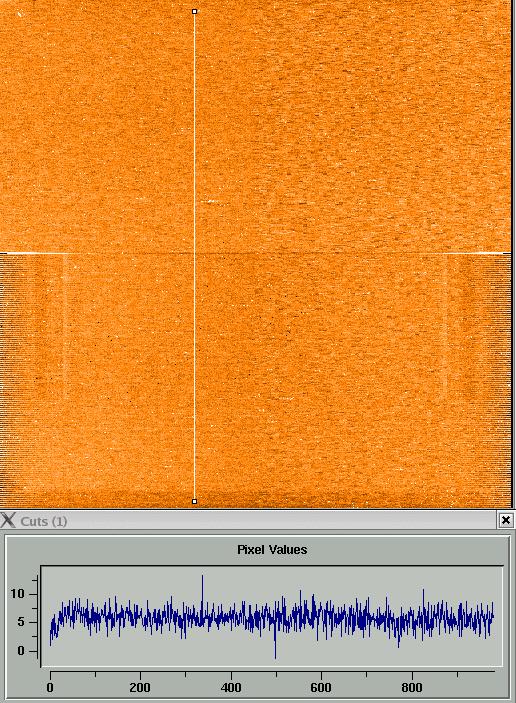The height and width of the screenshot is (703, 516).
Task: Click the X11 icon in Cuts title bar
Action: click(x=8, y=521)
